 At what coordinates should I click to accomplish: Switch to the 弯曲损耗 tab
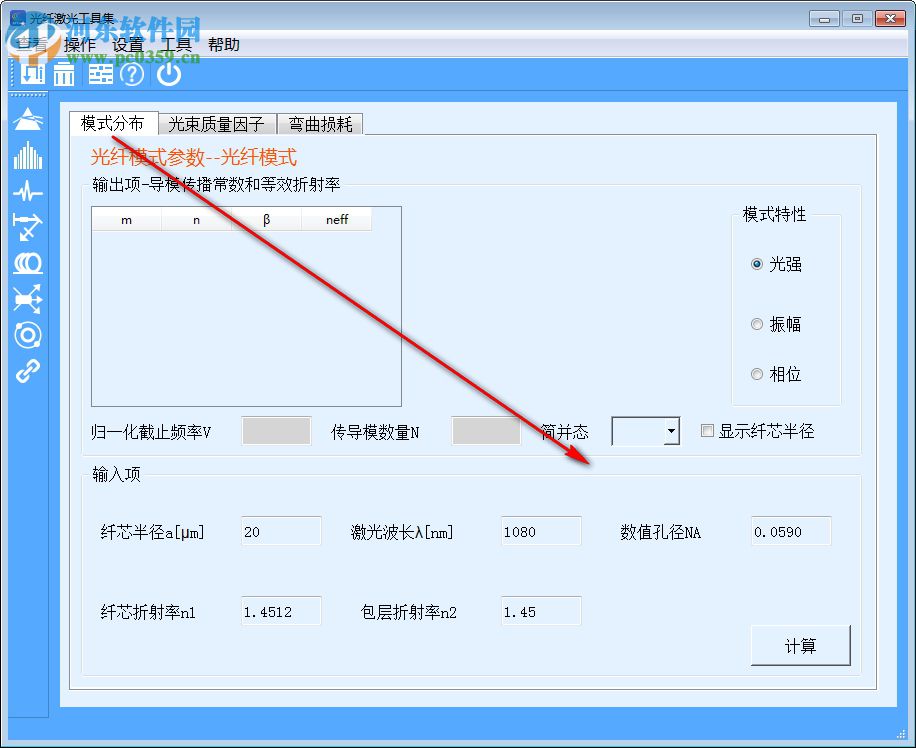click(320, 124)
